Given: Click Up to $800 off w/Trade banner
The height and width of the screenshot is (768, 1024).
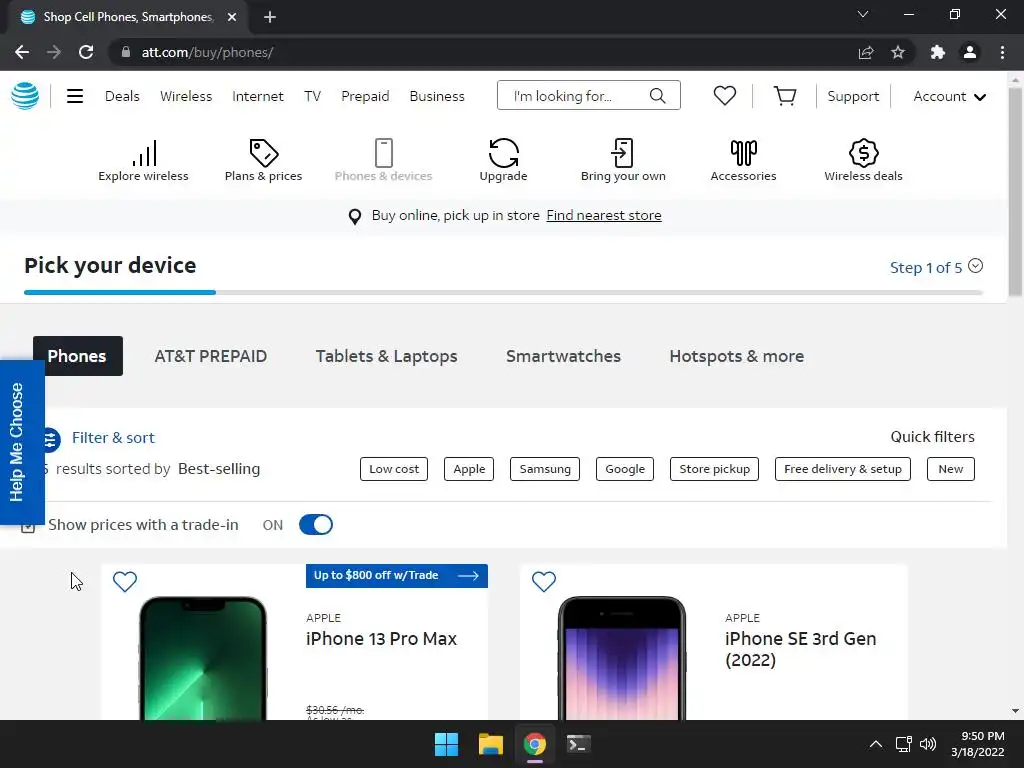Looking at the screenshot, I should tap(396, 575).
